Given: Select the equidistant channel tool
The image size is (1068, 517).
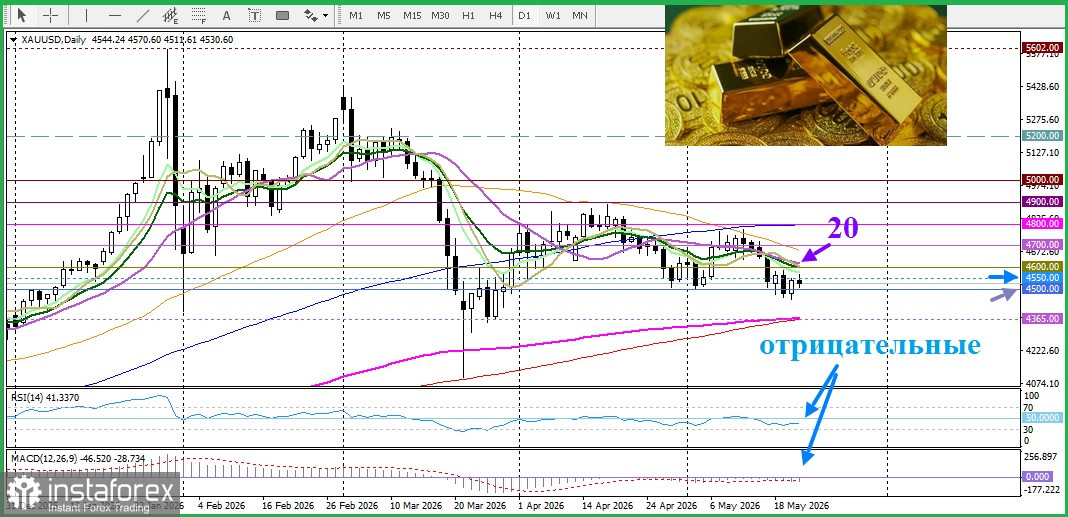Looking at the screenshot, I should (x=170, y=15).
